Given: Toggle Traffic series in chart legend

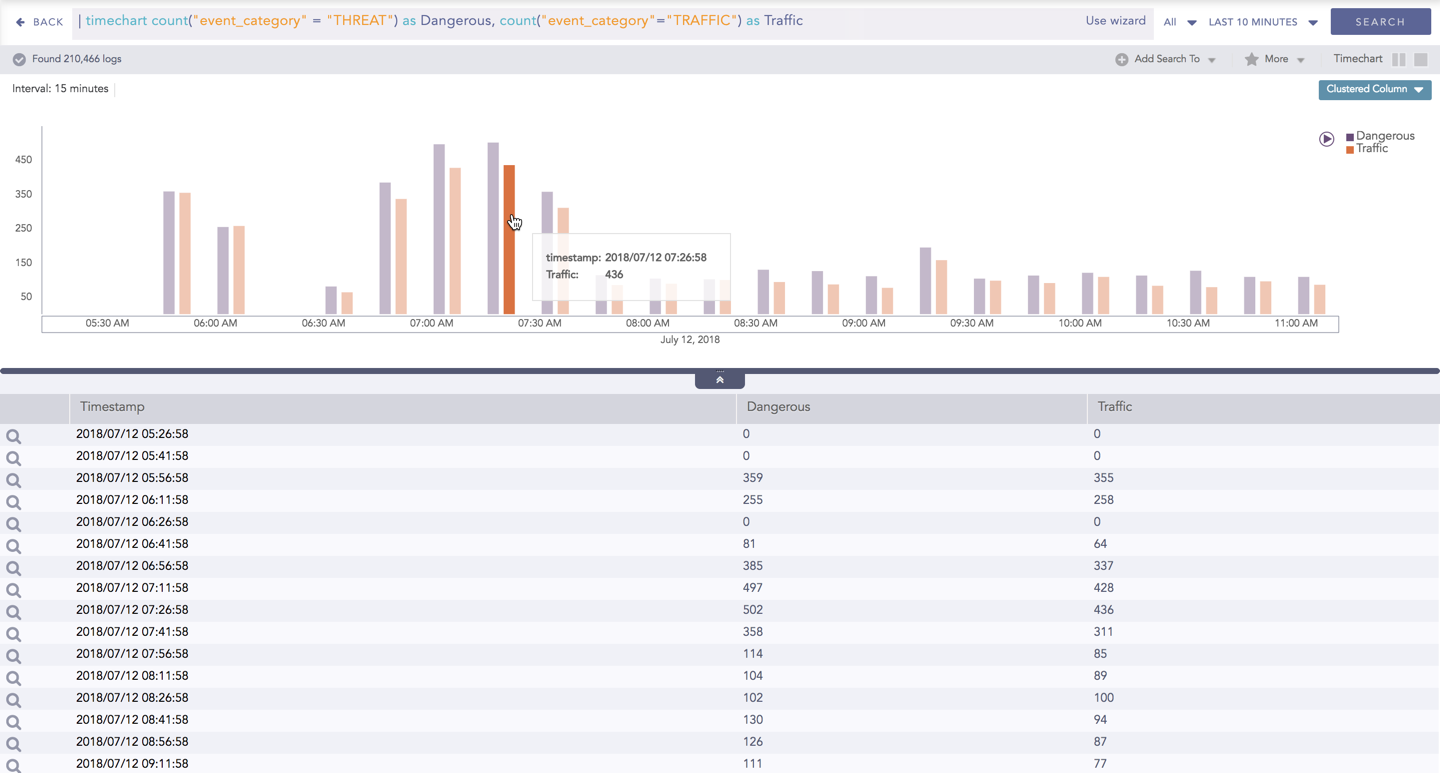Looking at the screenshot, I should tap(1371, 149).
